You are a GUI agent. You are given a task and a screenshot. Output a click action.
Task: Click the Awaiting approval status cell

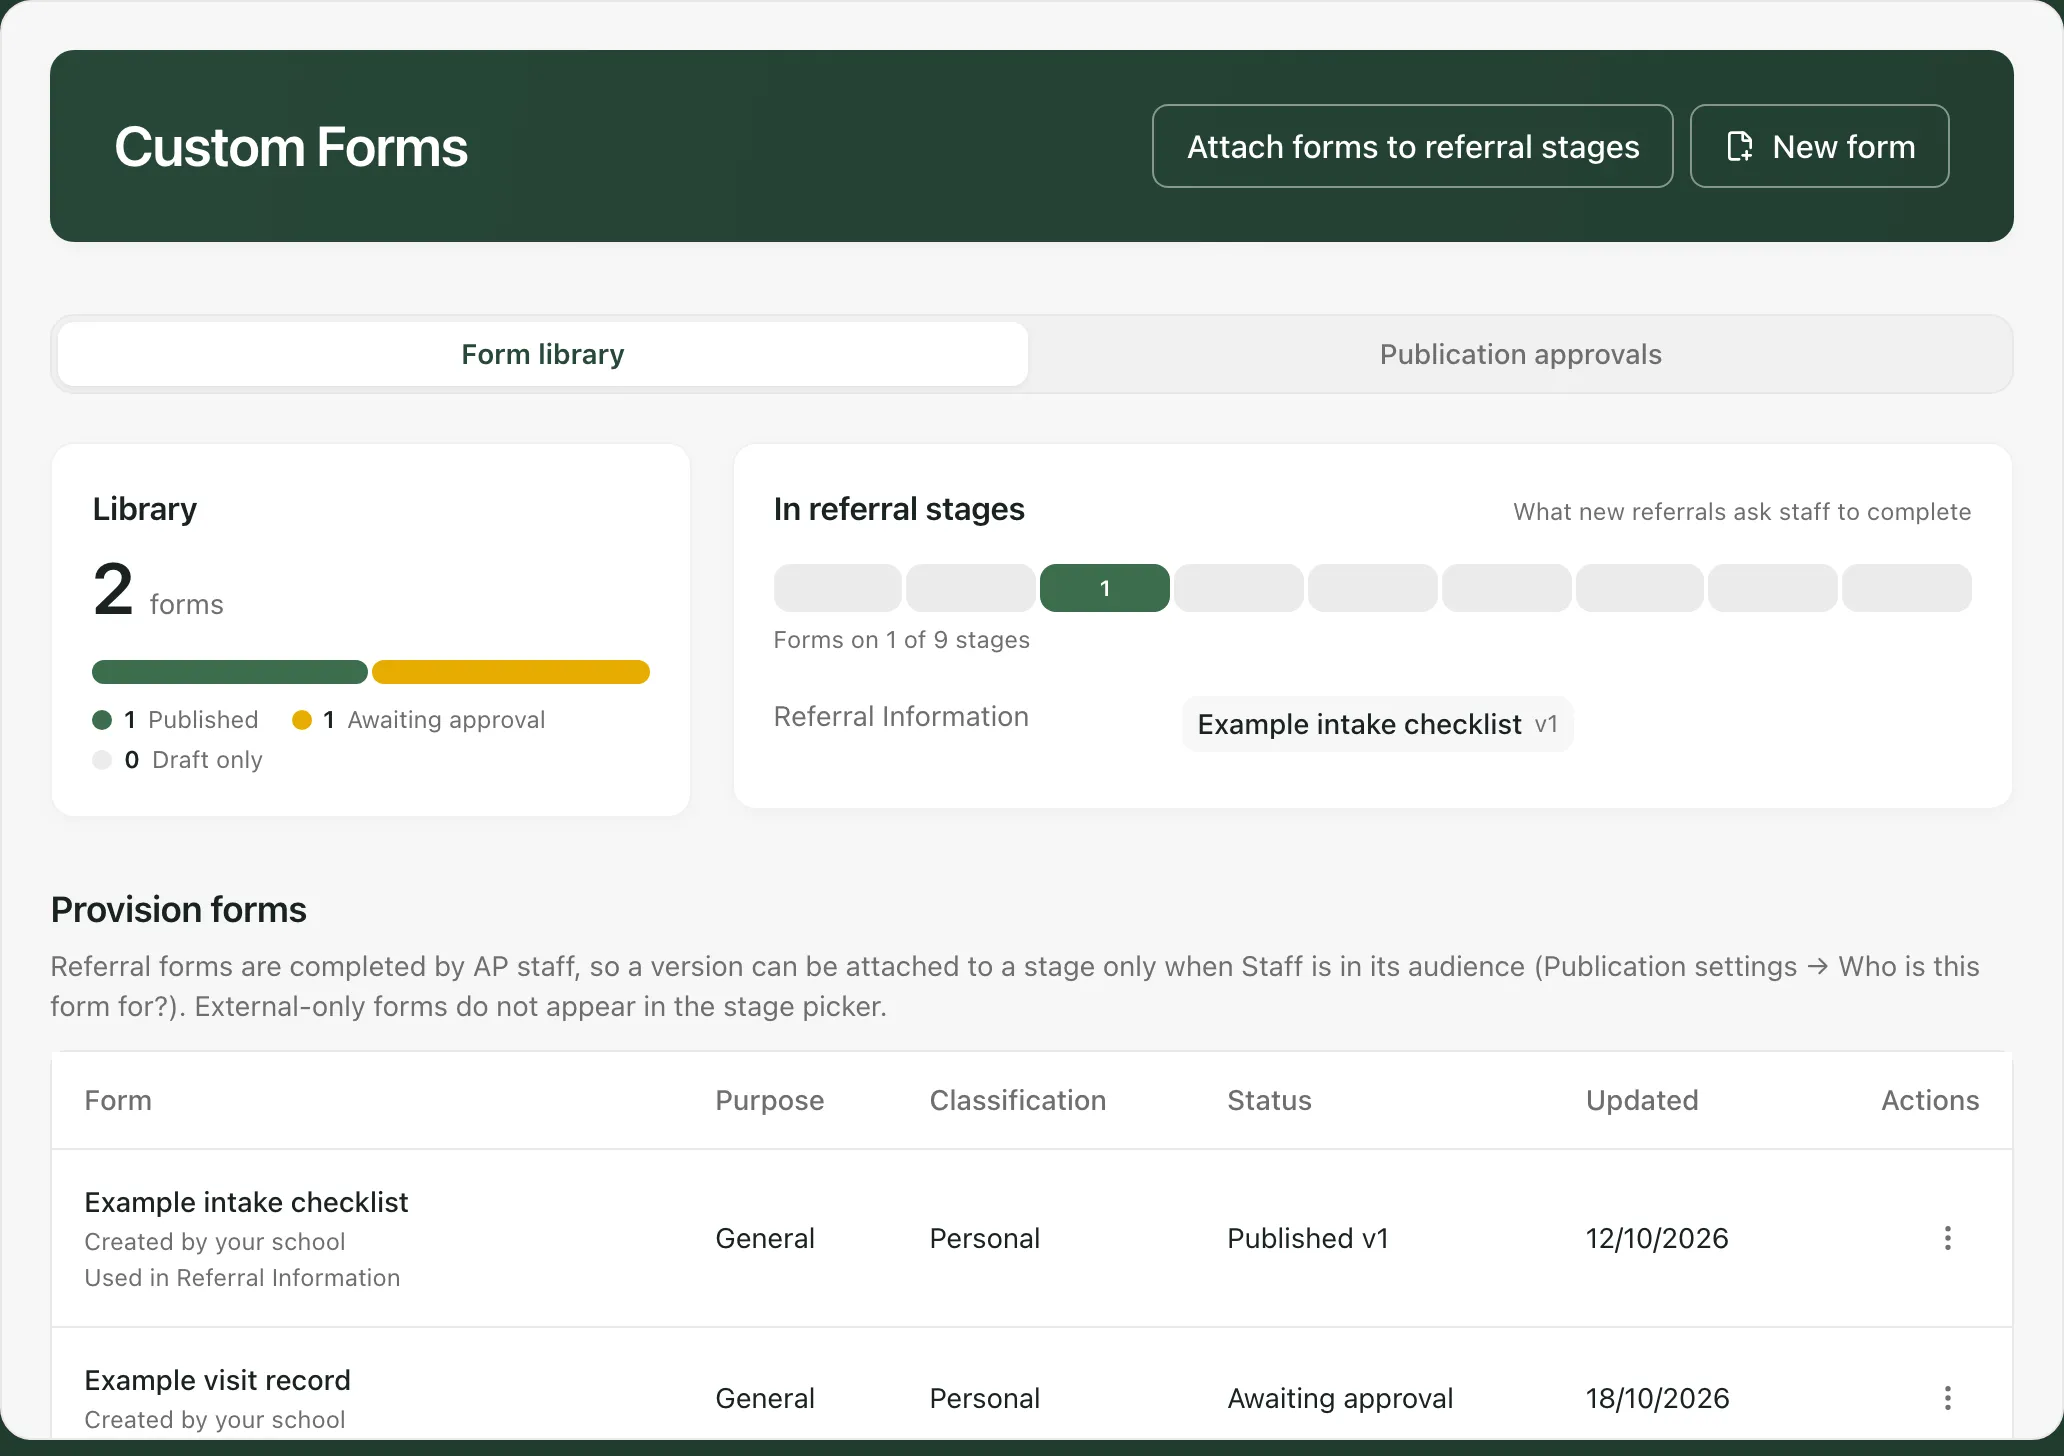1340,1398
